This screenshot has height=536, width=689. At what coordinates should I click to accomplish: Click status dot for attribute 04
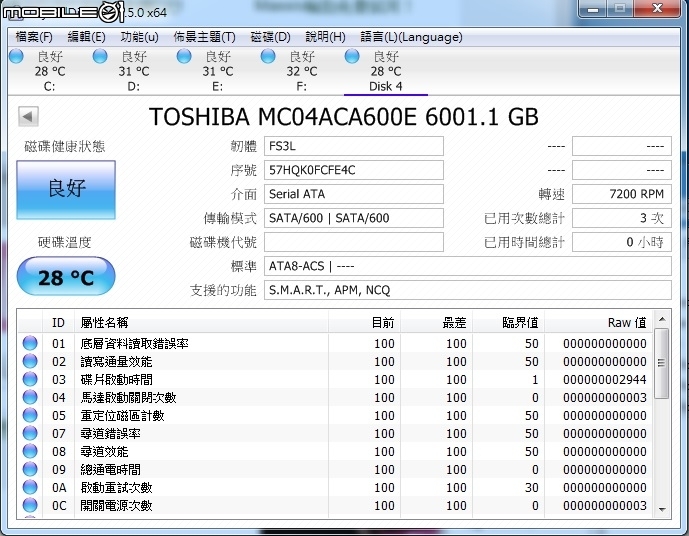pos(30,397)
